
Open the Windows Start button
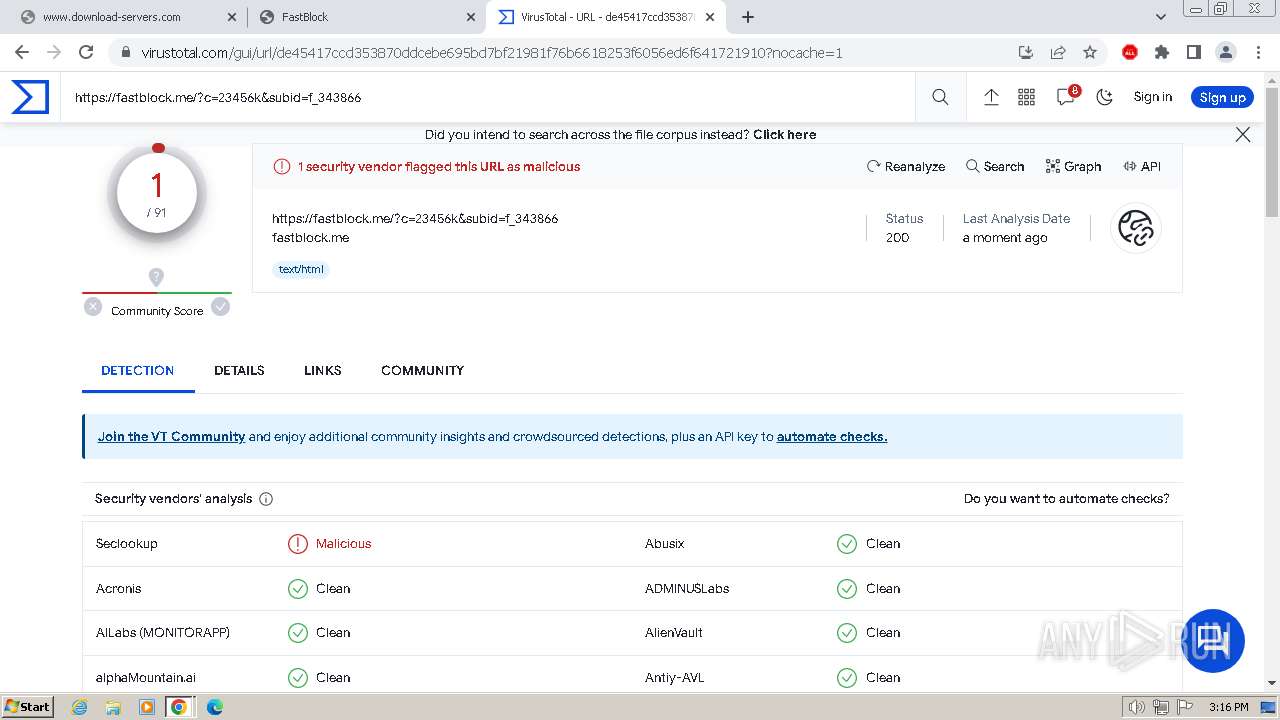[x=28, y=706]
